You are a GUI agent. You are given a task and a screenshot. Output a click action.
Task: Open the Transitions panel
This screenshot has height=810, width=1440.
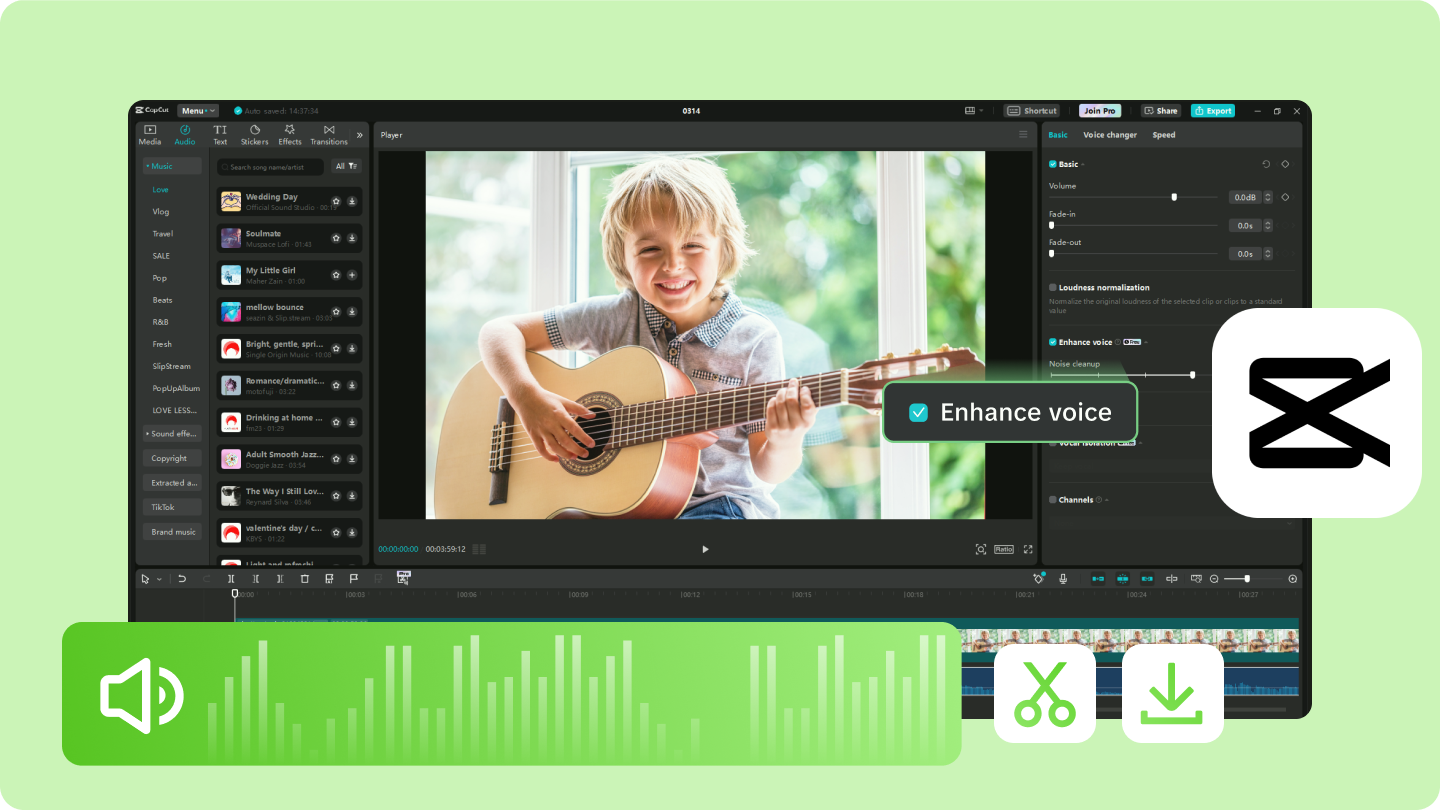[328, 135]
